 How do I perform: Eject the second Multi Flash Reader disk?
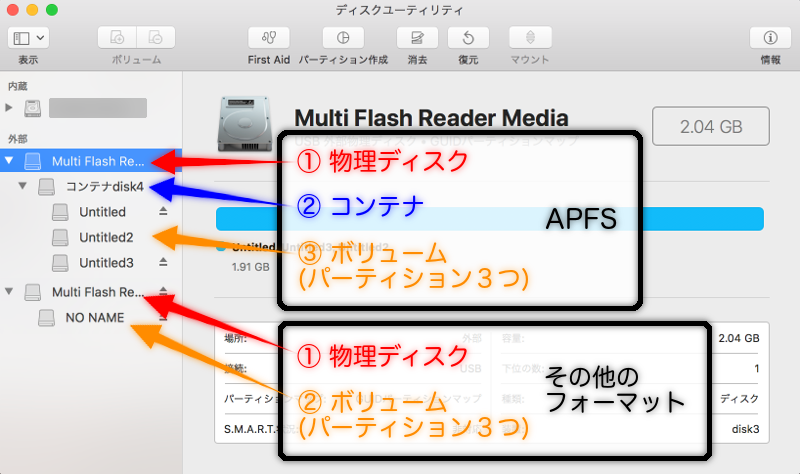tap(163, 291)
